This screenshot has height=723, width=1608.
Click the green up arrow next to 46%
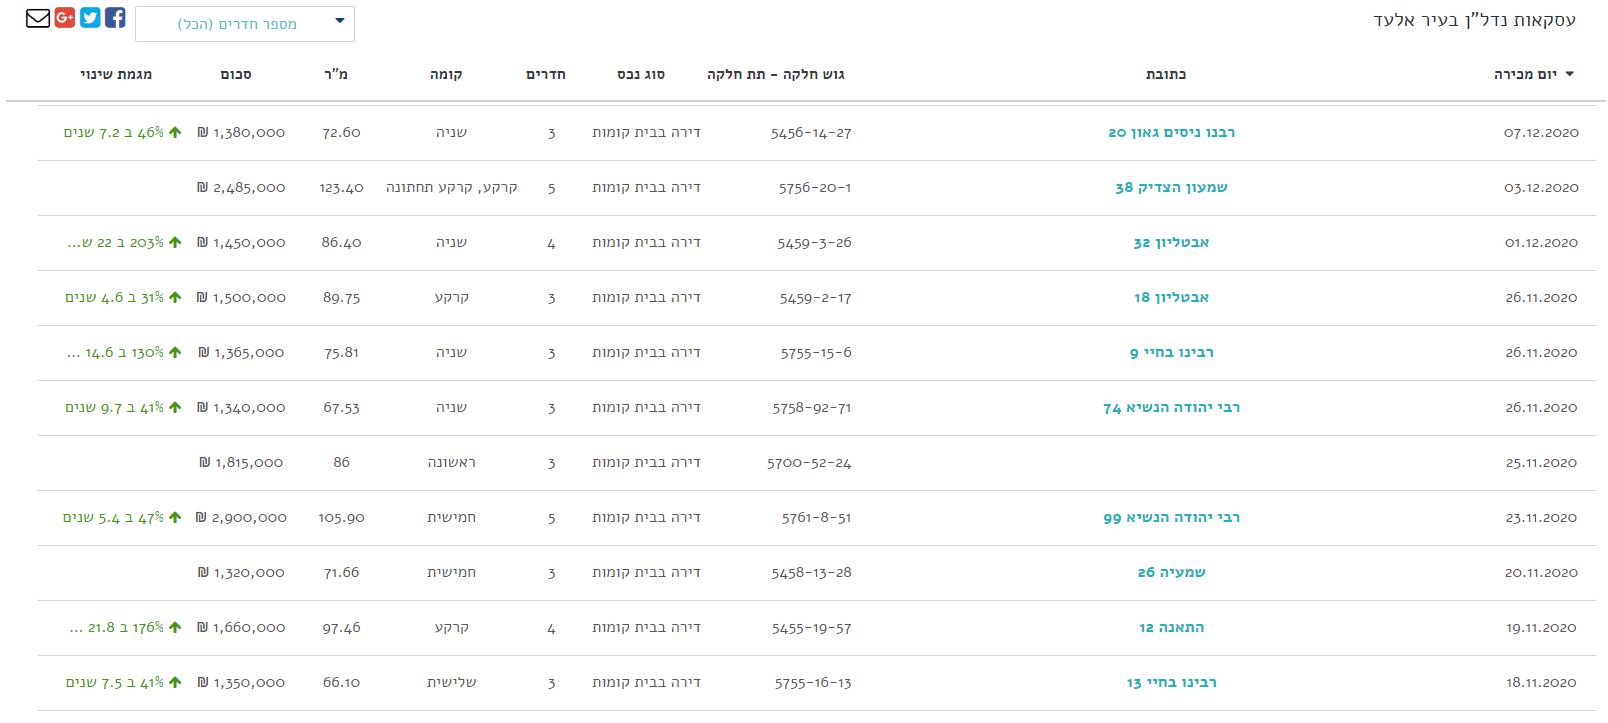pyautogui.click(x=175, y=132)
